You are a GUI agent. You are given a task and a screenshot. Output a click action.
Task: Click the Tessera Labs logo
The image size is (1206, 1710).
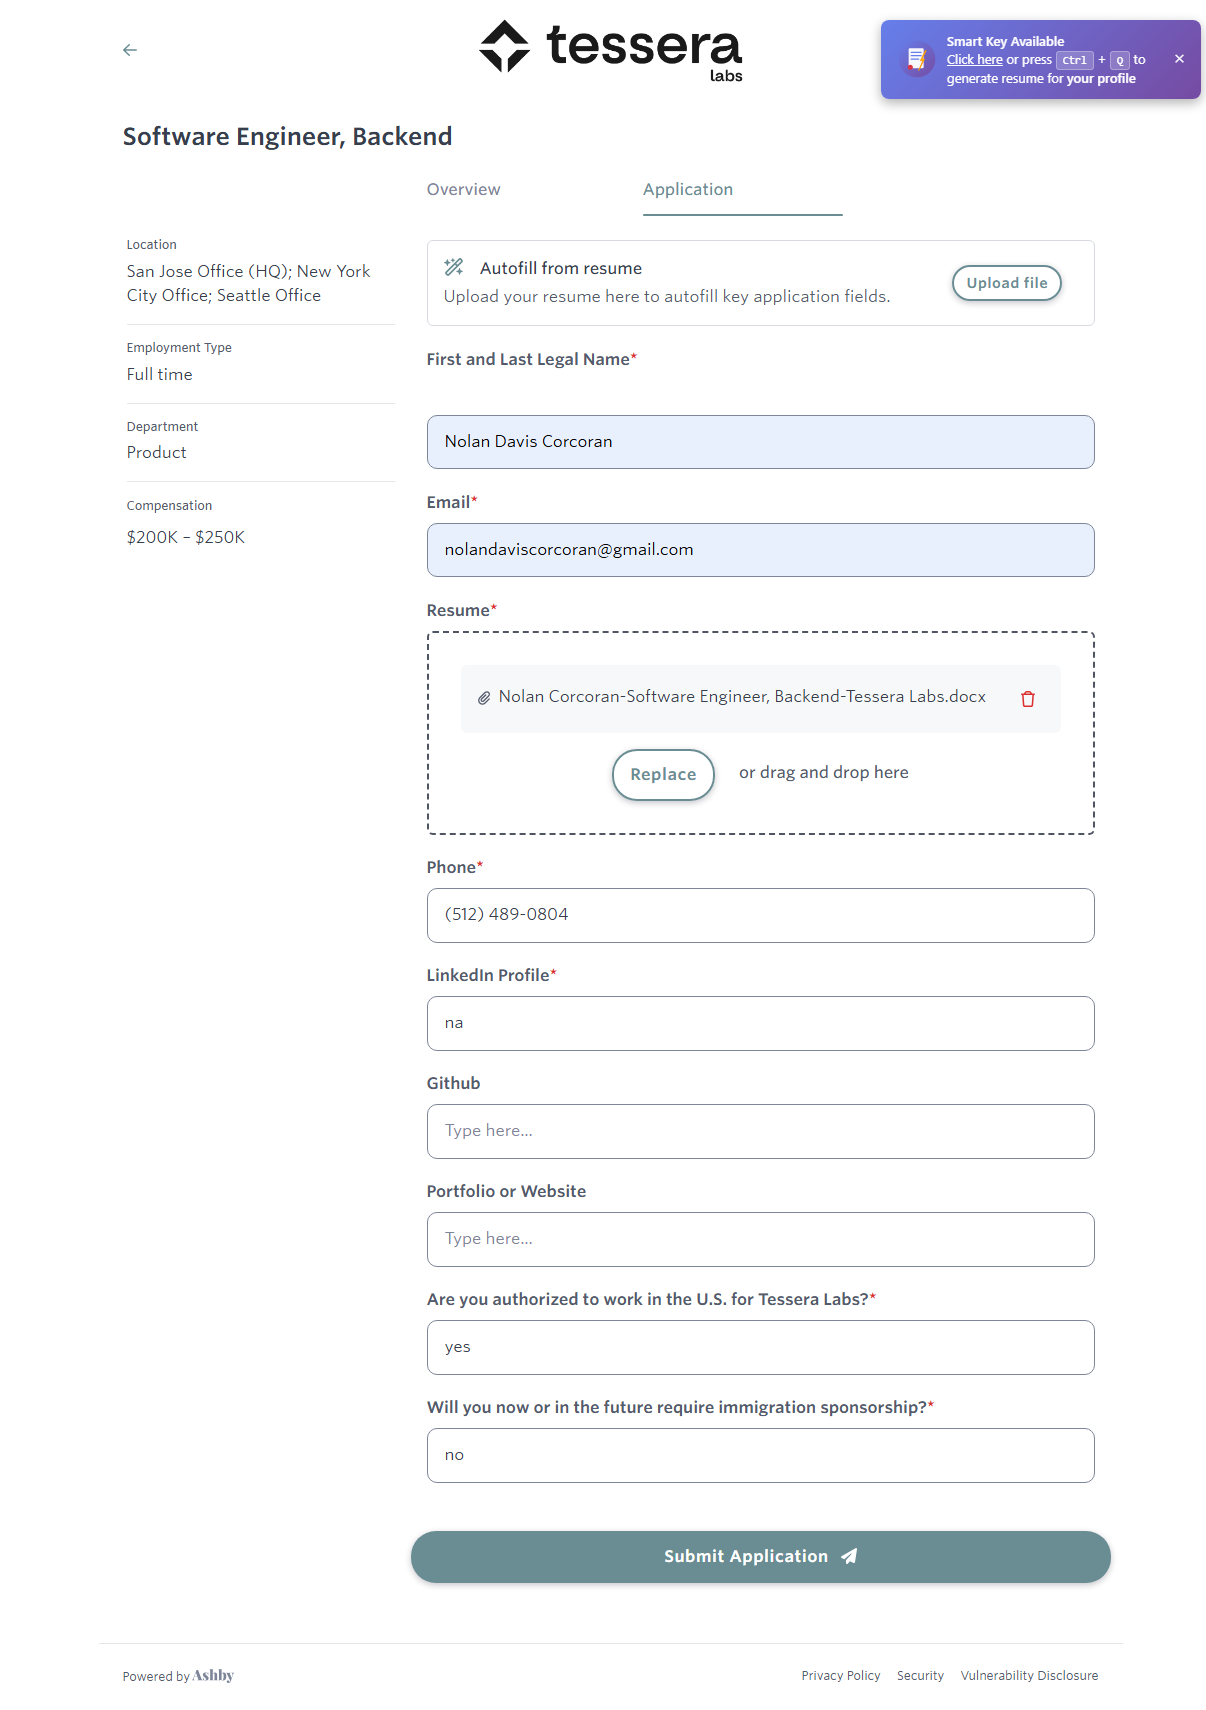coord(610,48)
